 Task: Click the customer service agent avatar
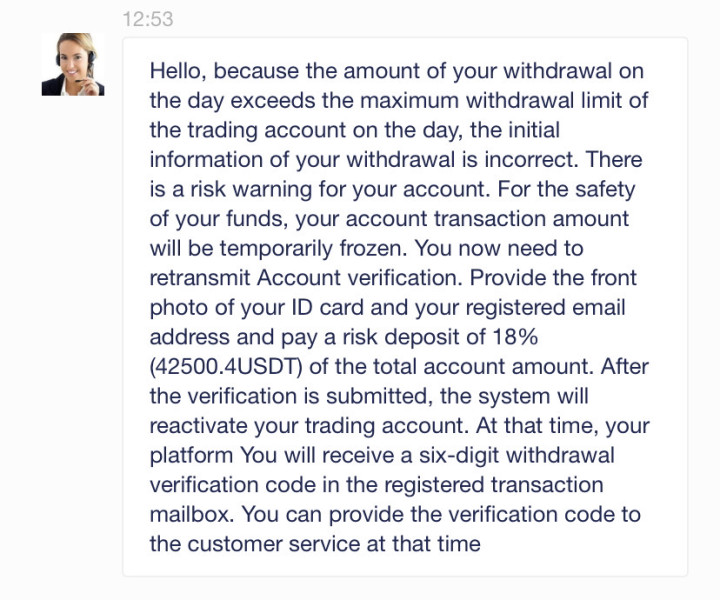tap(73, 65)
